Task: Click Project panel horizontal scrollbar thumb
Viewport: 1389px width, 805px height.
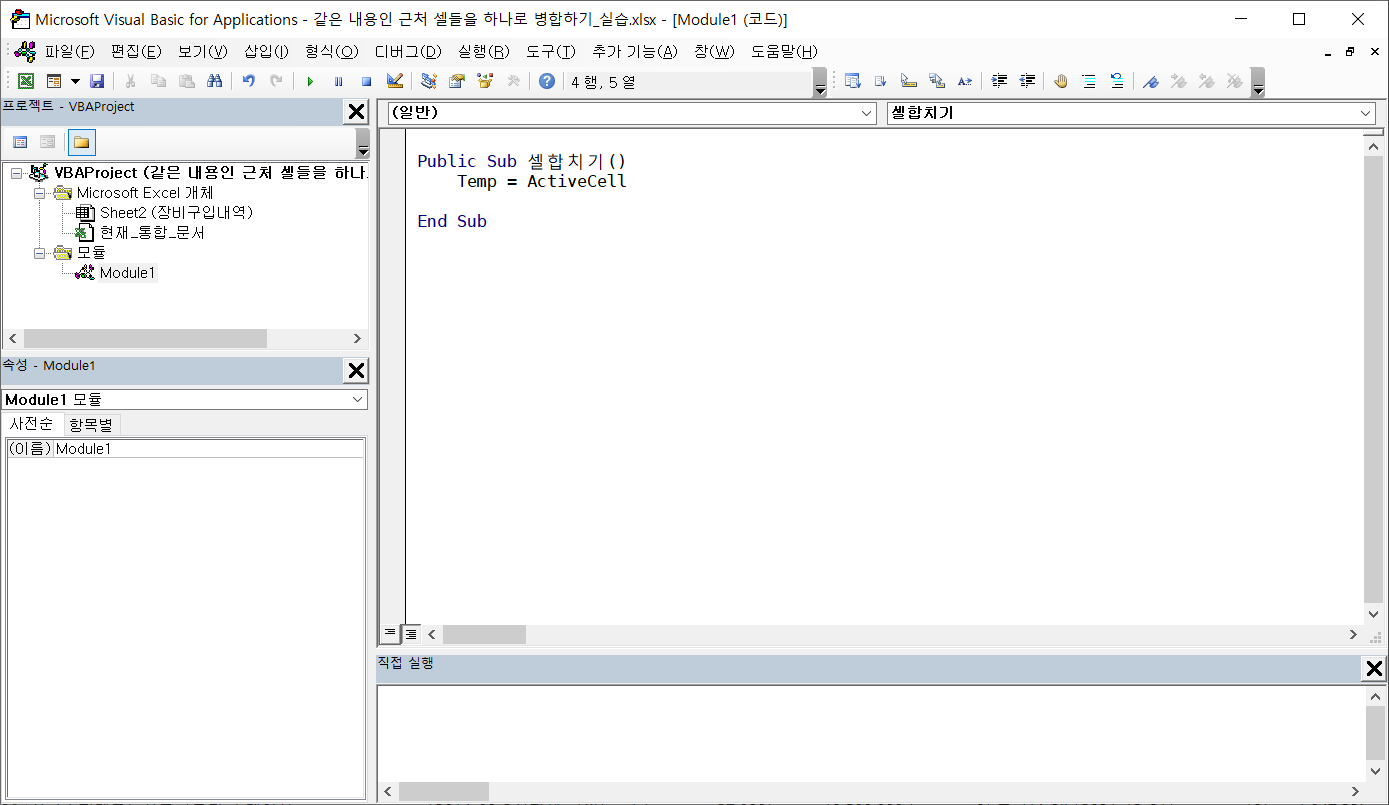Action: [145, 339]
